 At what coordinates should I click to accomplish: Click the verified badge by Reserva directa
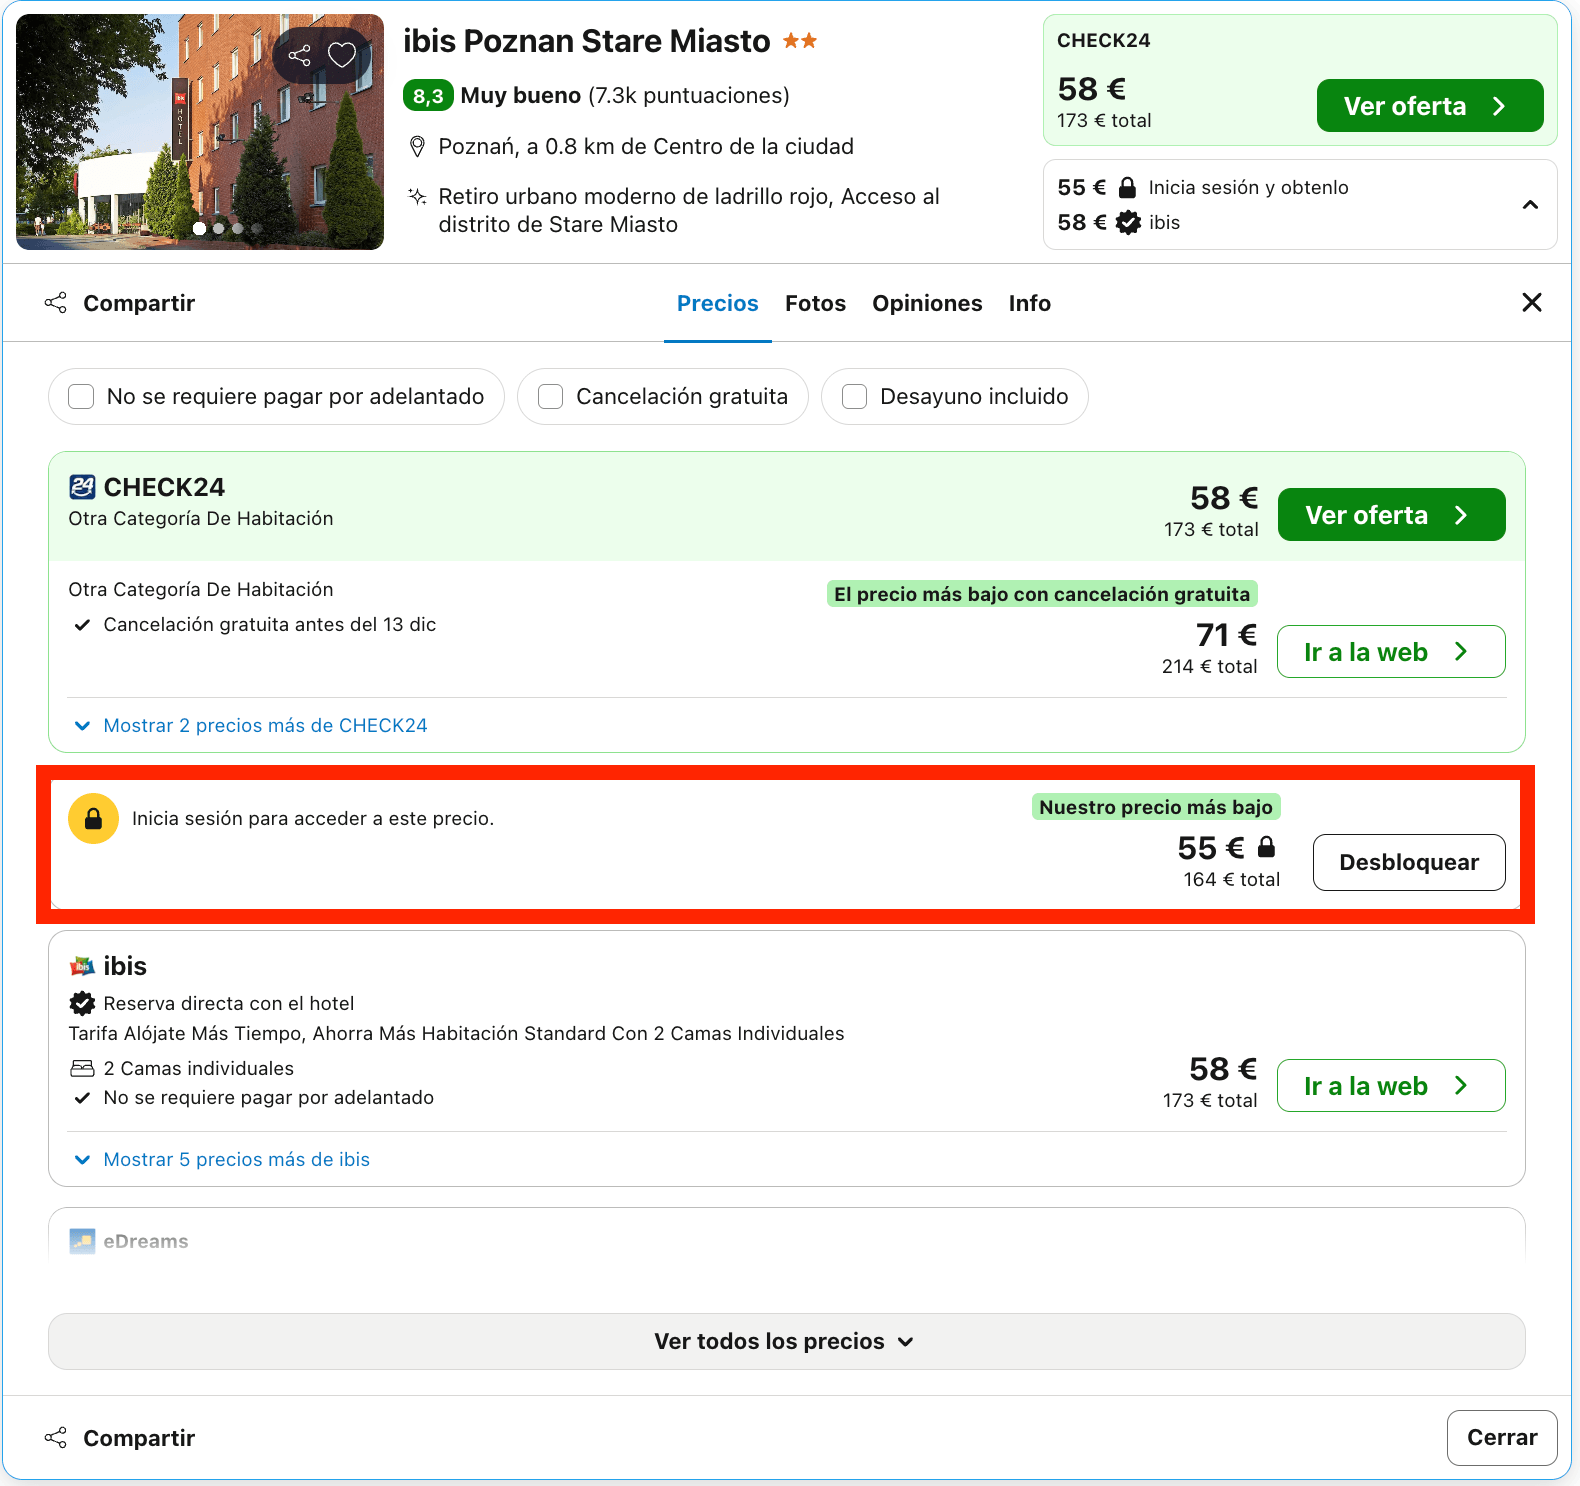click(x=82, y=1003)
